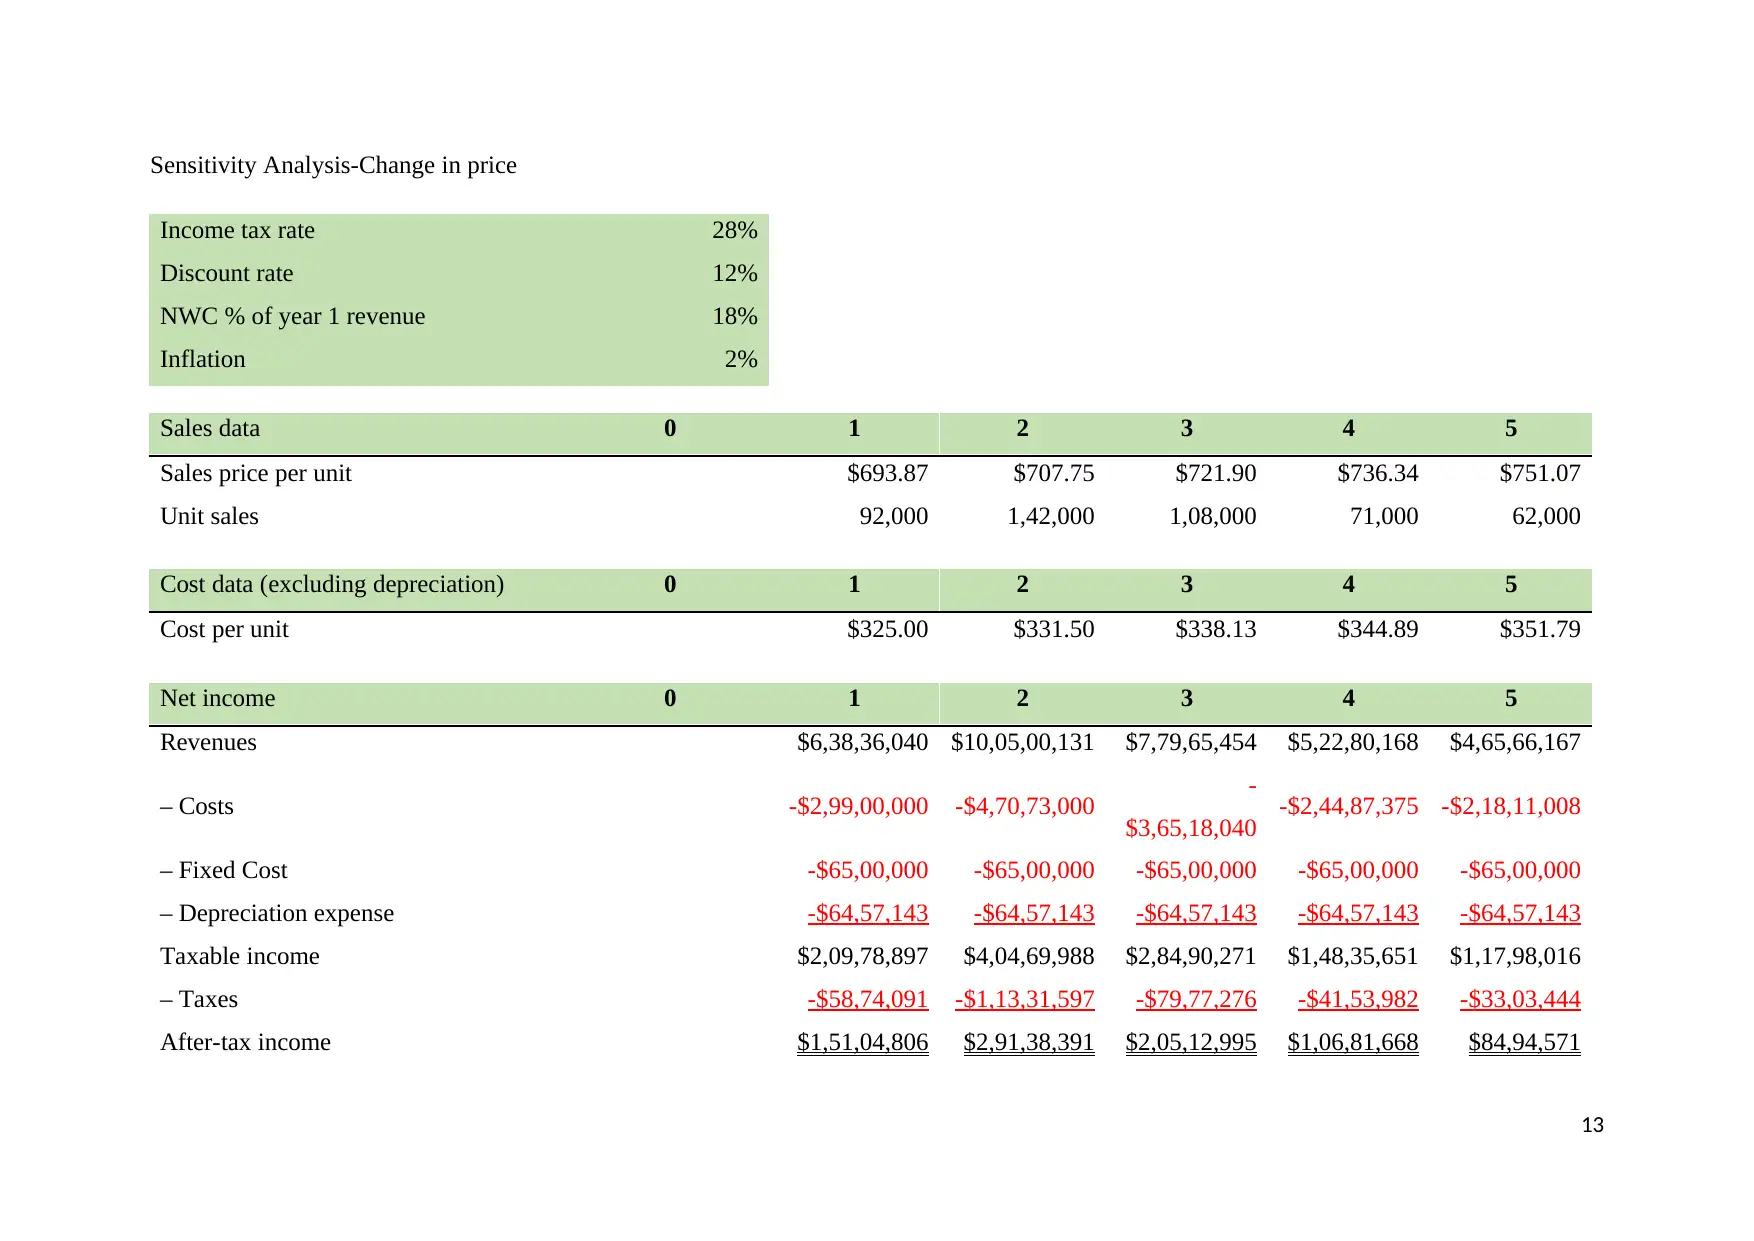Click sales price $751.07
The image size is (1754, 1241).
pyautogui.click(x=1539, y=473)
